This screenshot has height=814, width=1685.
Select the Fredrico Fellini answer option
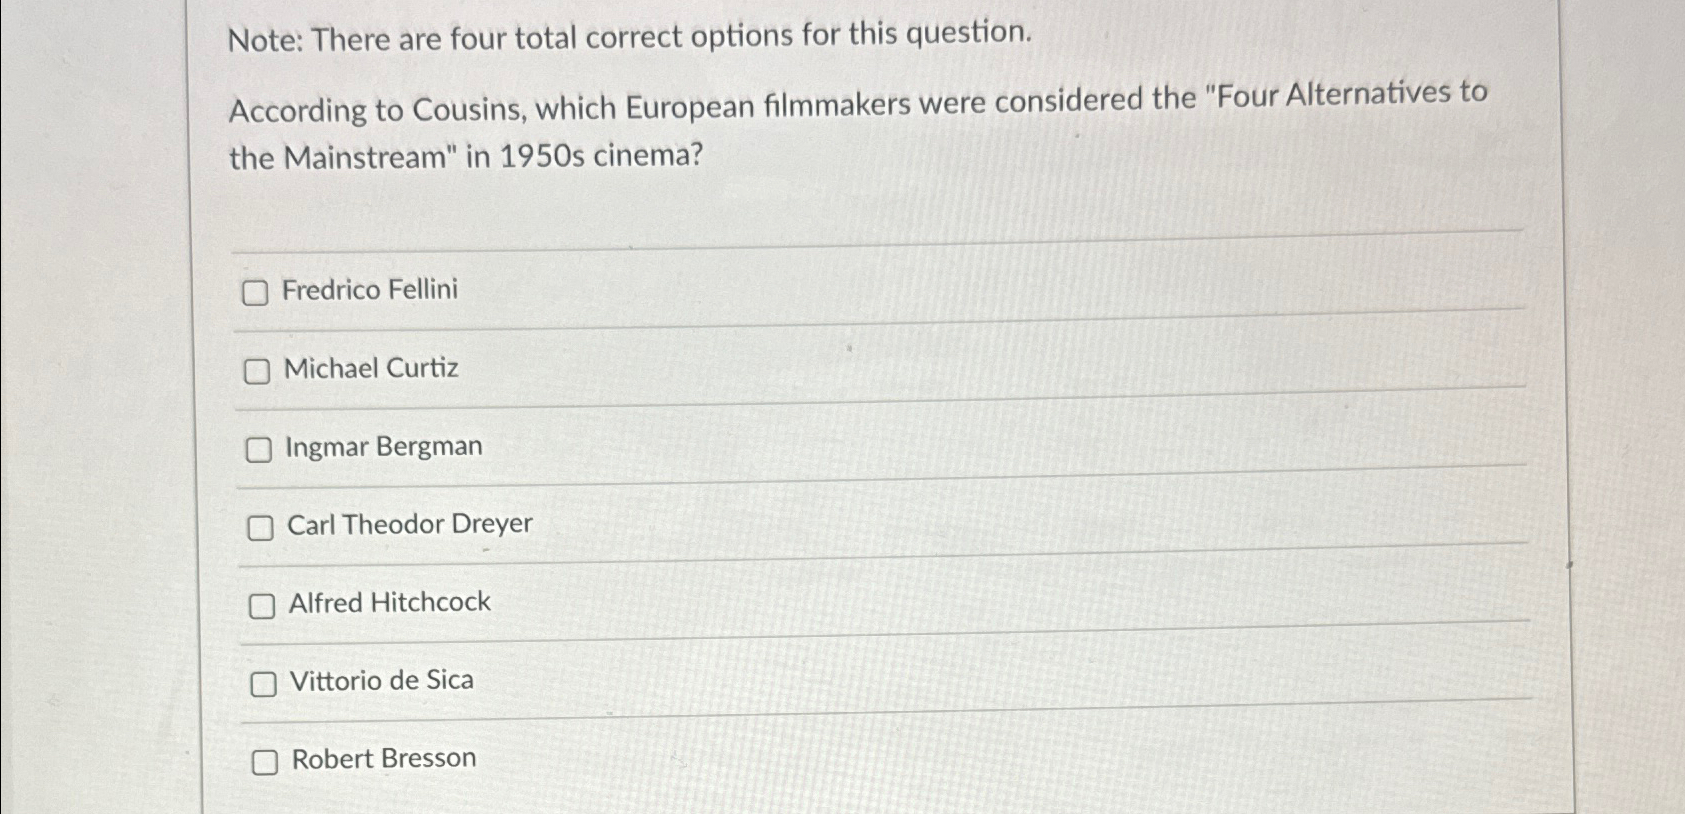pyautogui.click(x=370, y=291)
